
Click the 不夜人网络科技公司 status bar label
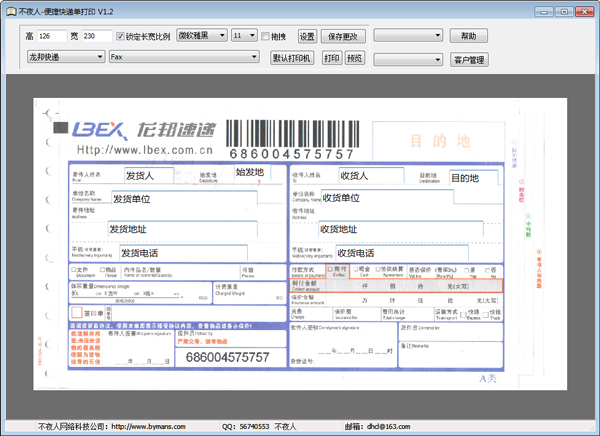72,426
